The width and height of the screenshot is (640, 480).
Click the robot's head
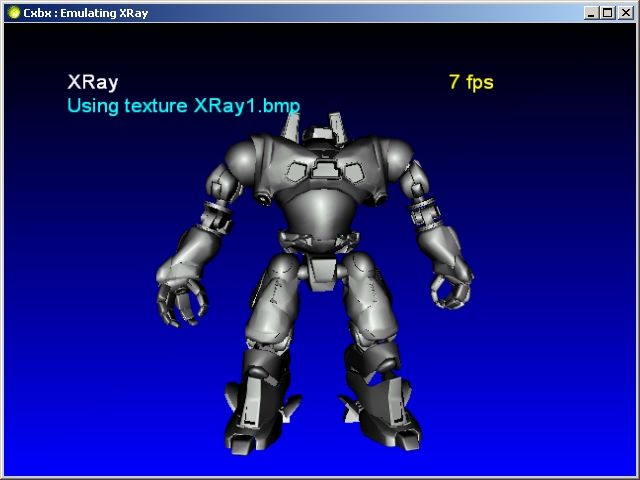pos(319,137)
